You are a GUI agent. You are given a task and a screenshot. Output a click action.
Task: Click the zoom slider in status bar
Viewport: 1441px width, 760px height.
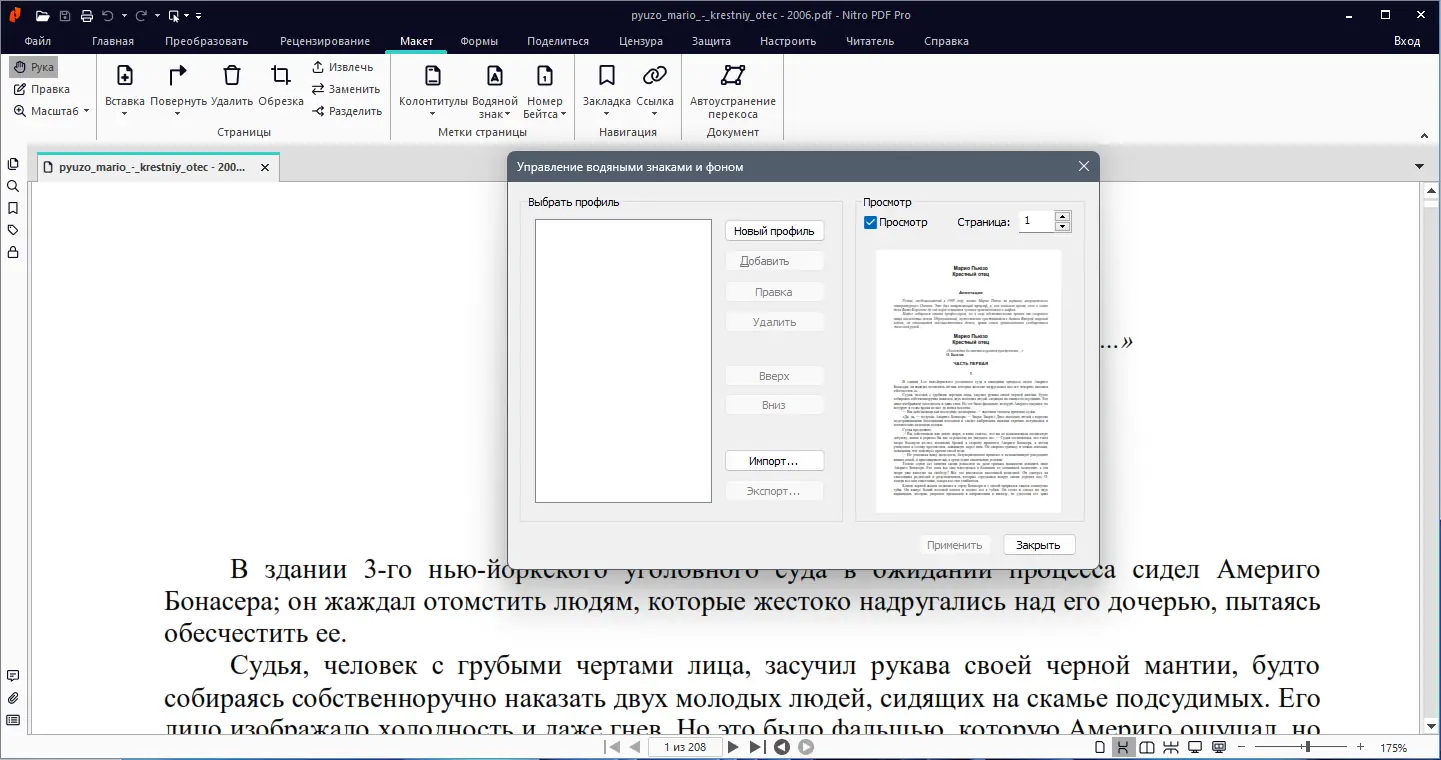(1306, 747)
